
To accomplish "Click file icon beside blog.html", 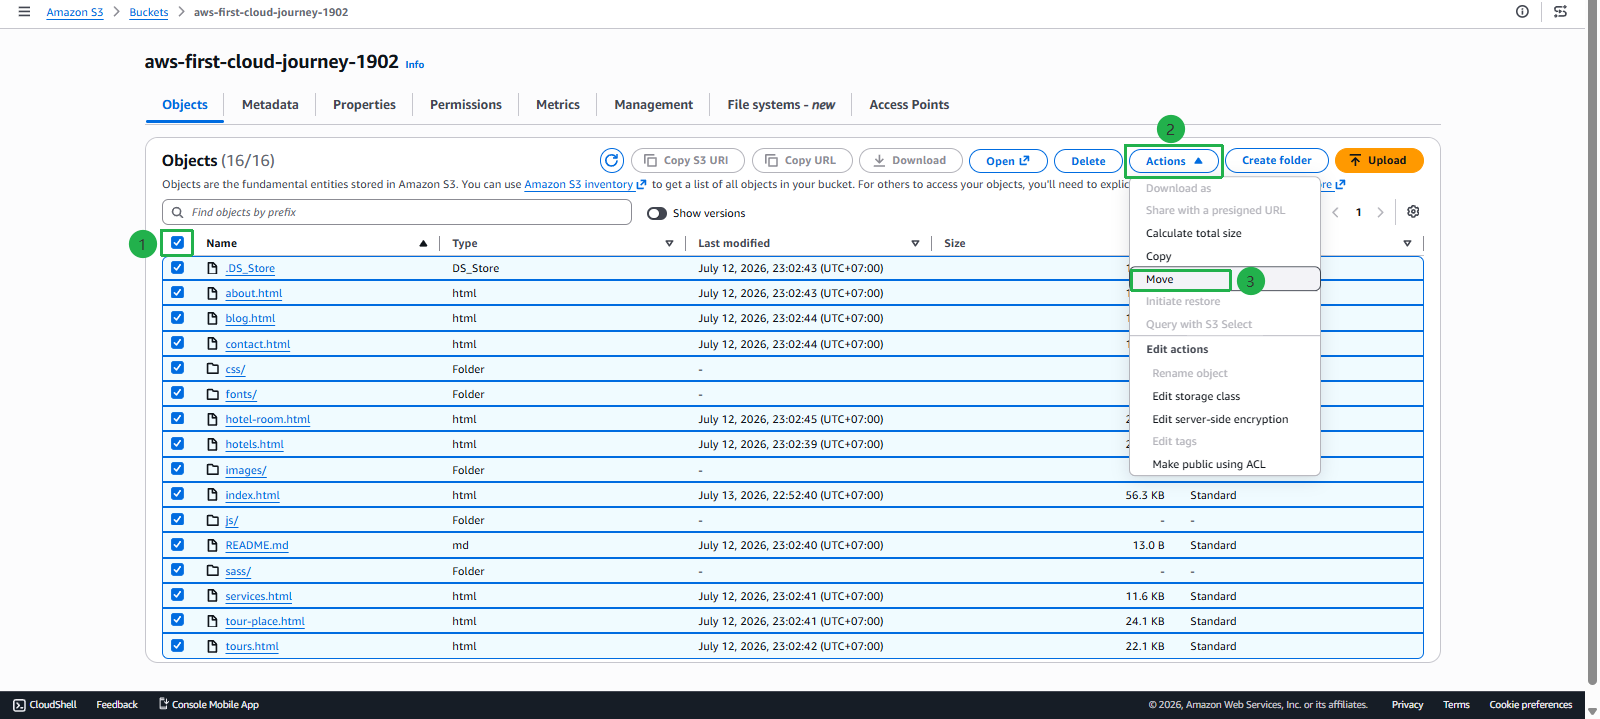I will (212, 318).
